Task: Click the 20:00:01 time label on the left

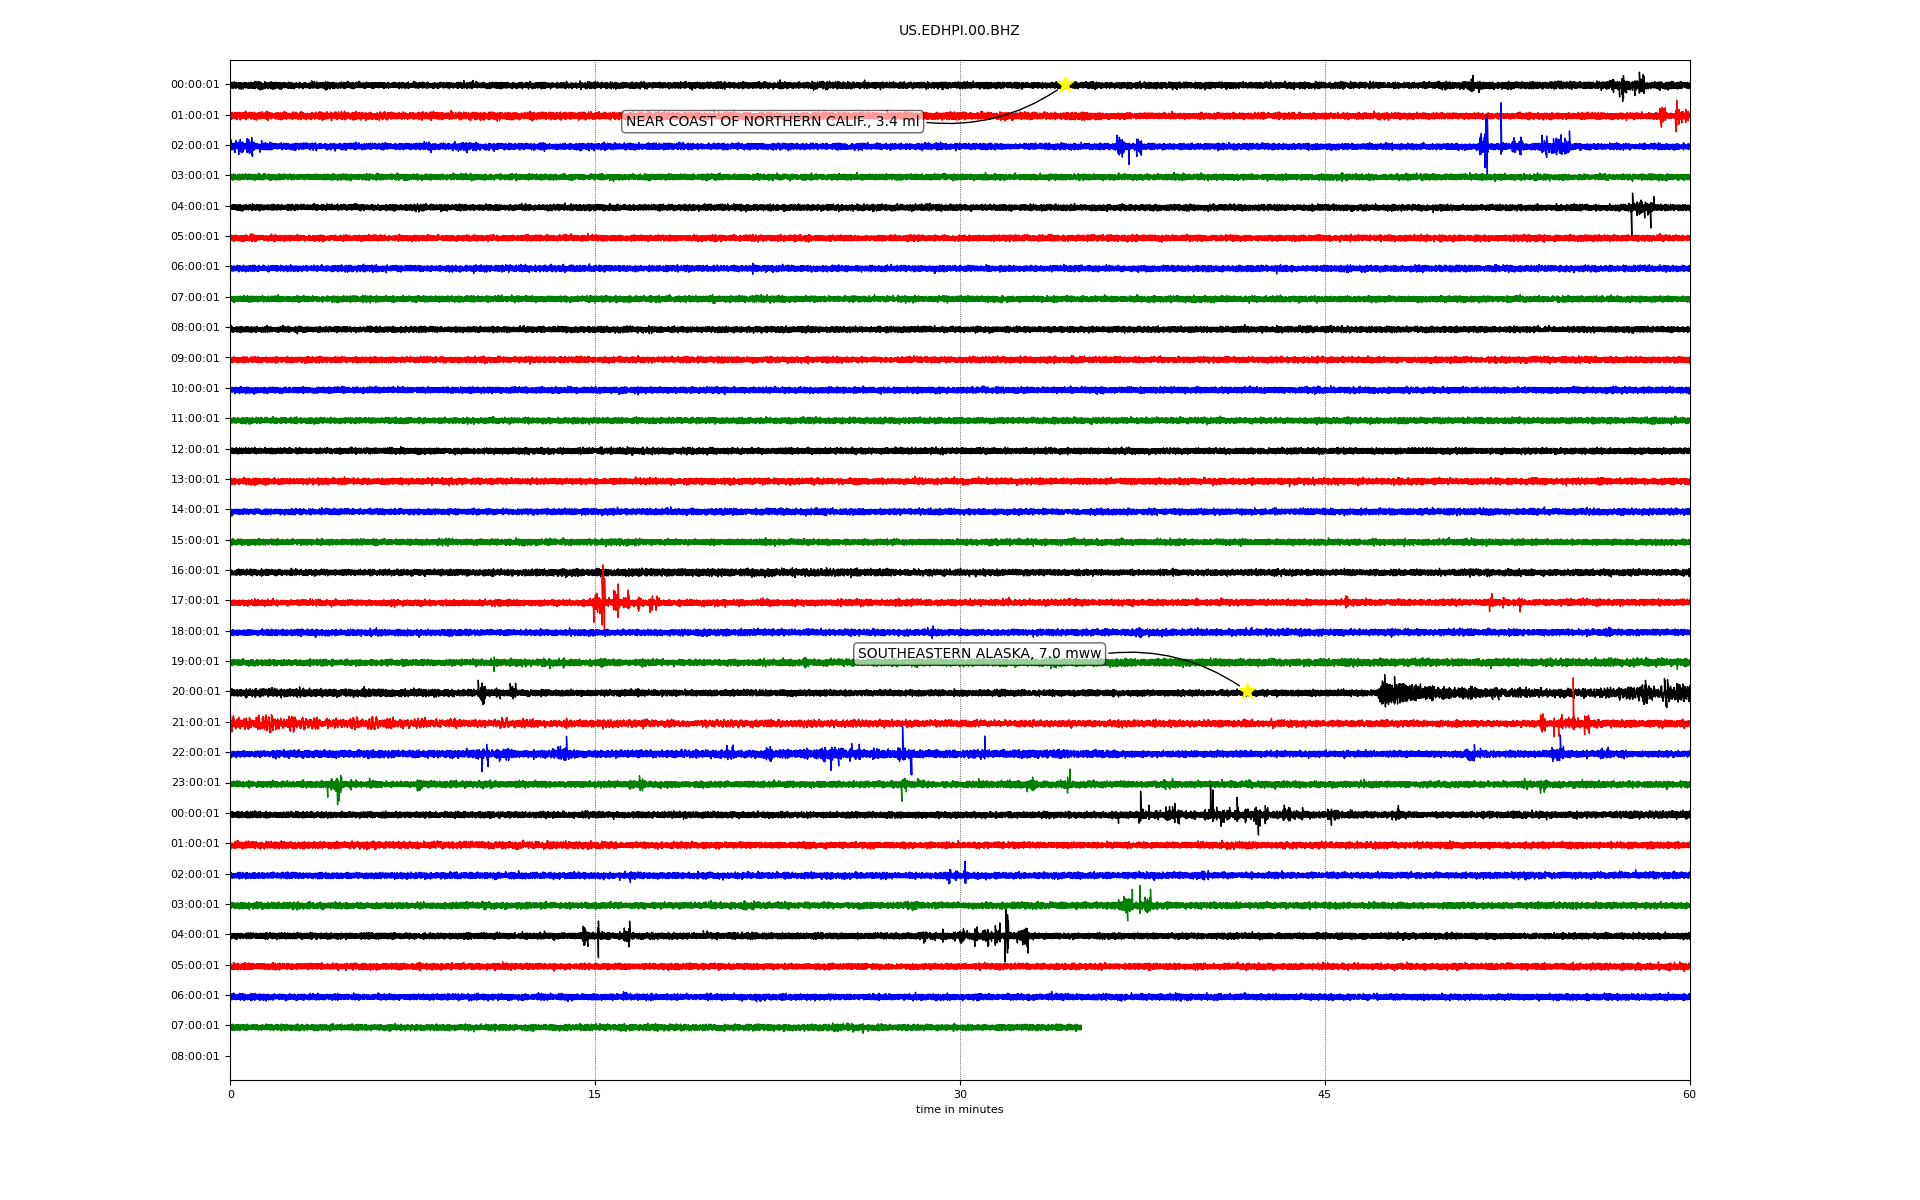Action: coord(195,692)
